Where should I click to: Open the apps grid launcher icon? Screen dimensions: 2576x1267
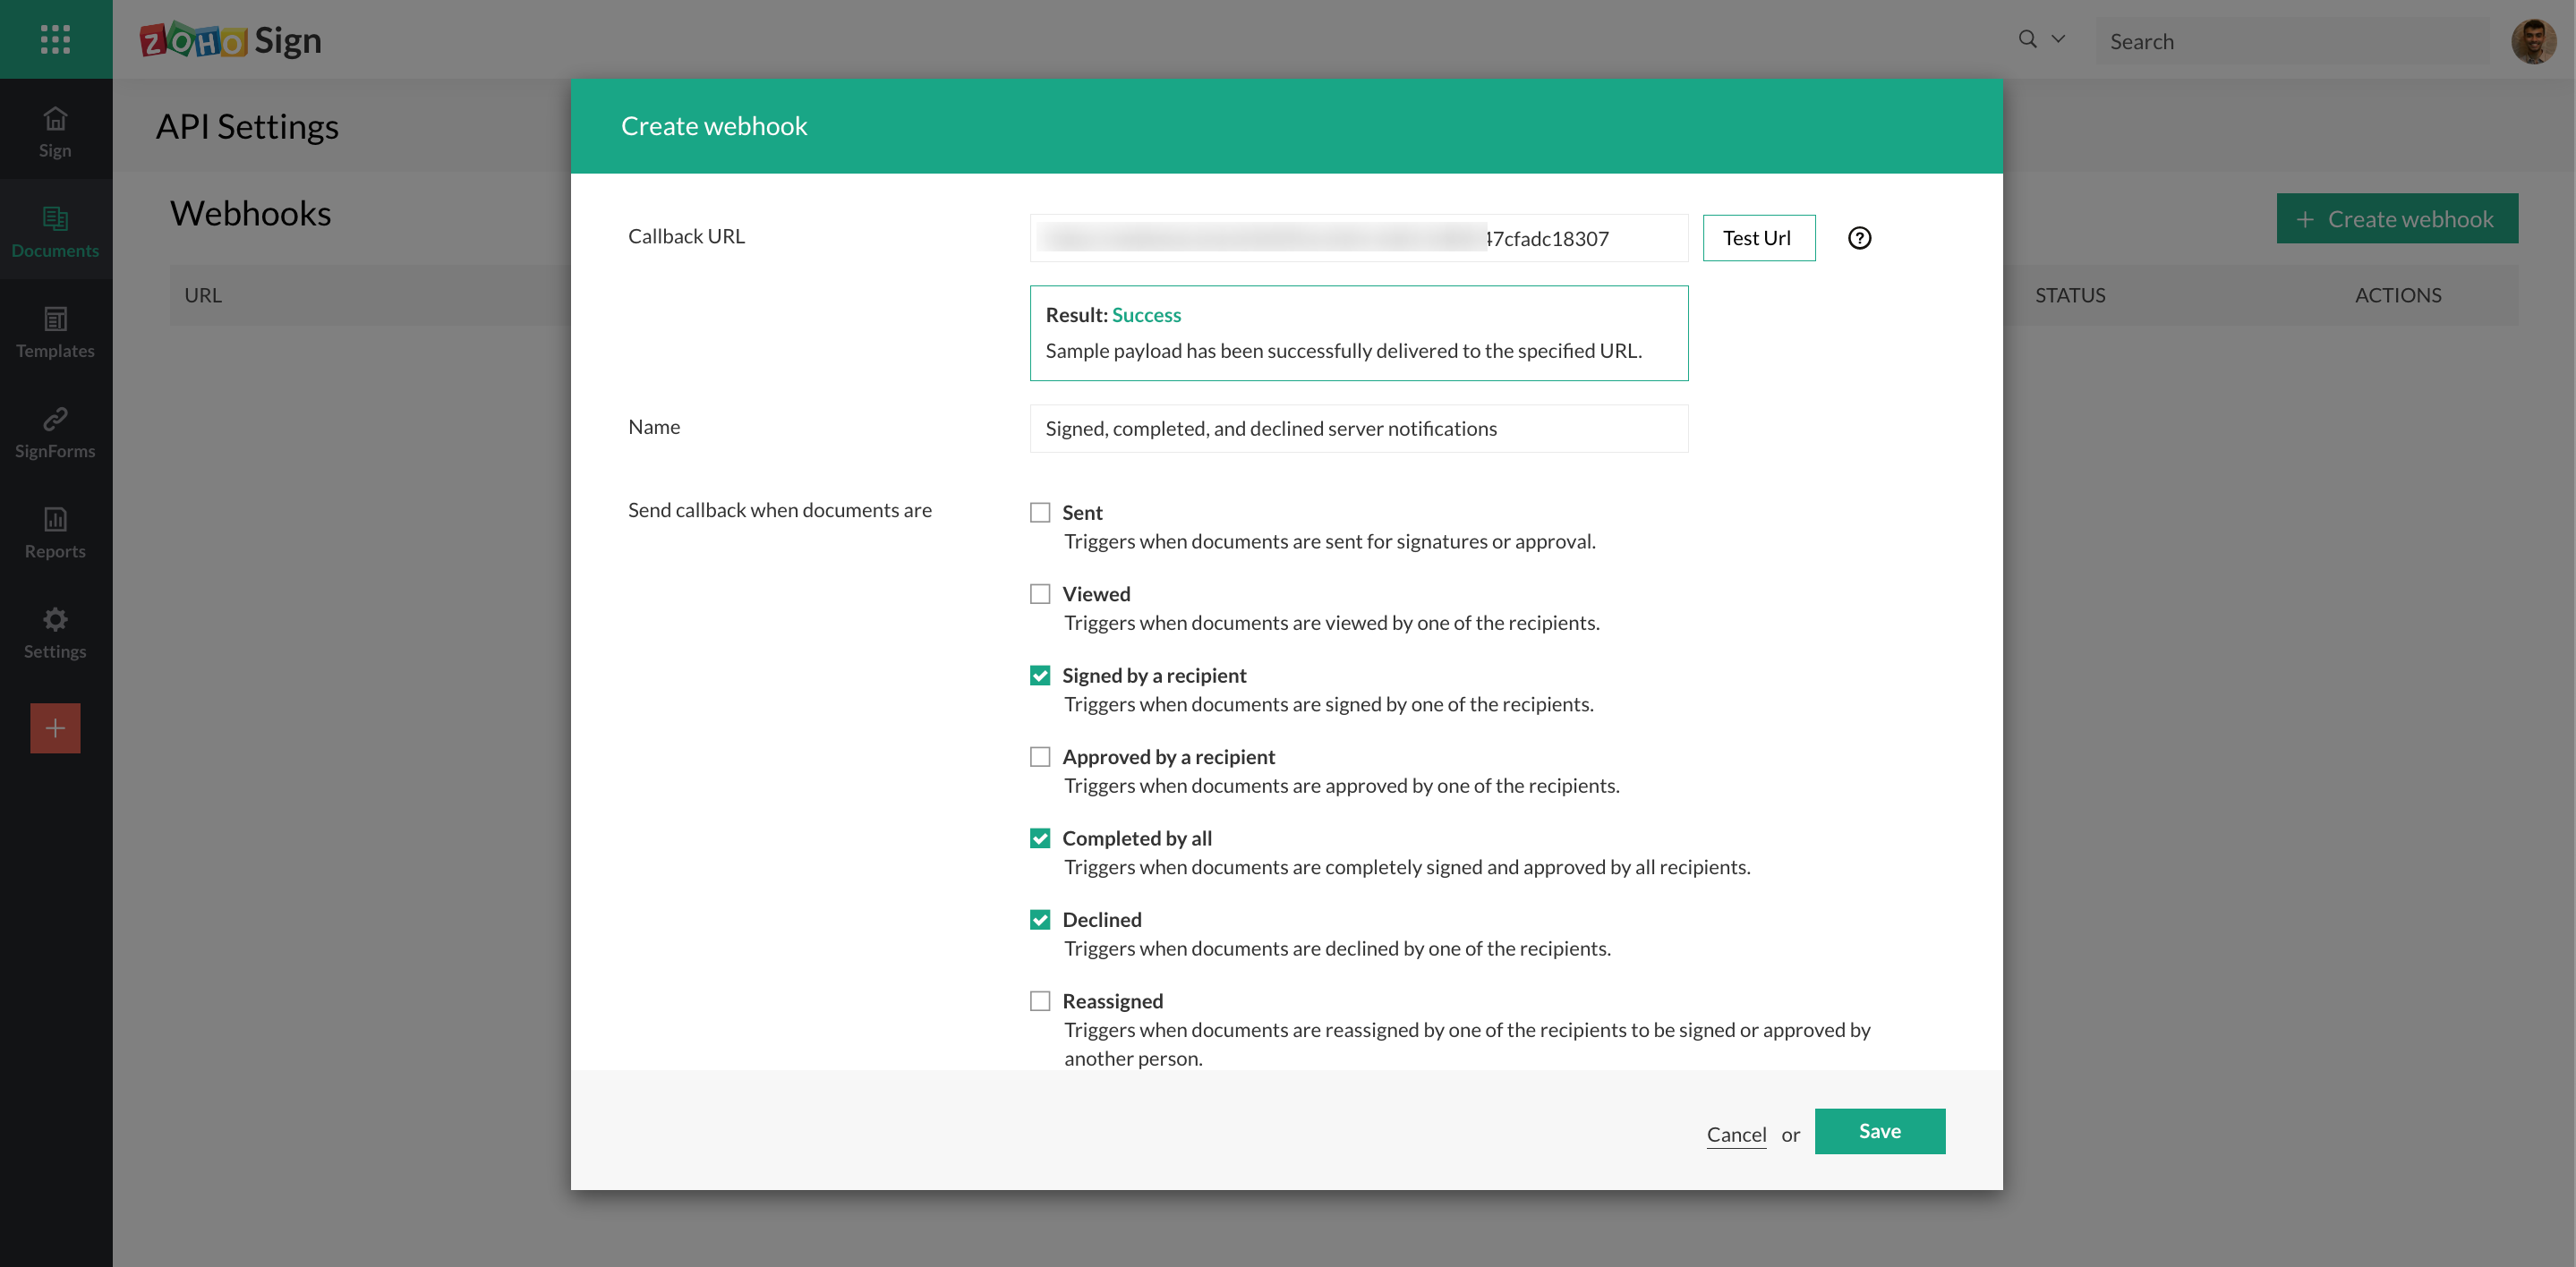pos(55,39)
